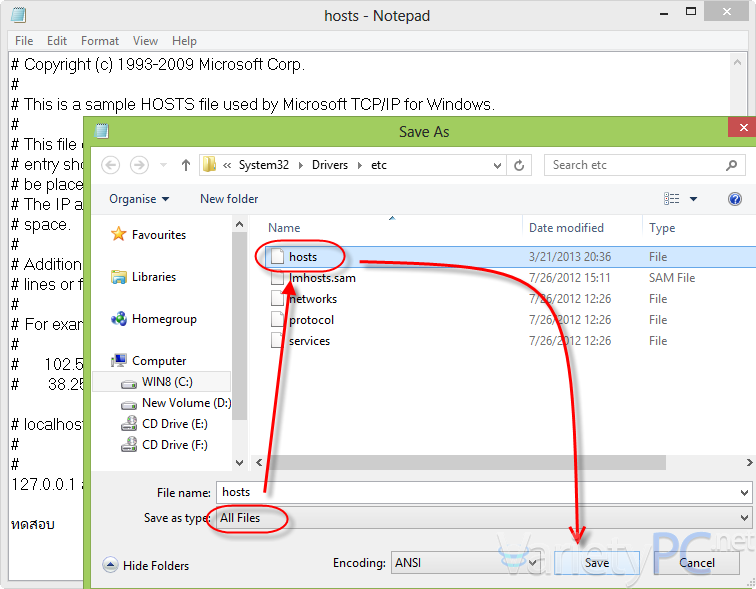
Task: Open the Encoding ANSI dropdown
Action: tap(533, 563)
